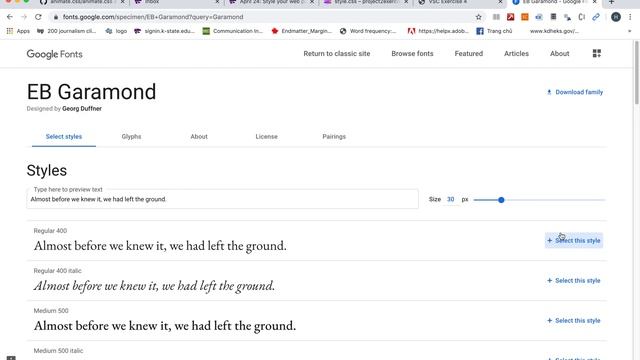Click Return to classic site
Viewport: 640px width, 360px height.
pos(337,53)
